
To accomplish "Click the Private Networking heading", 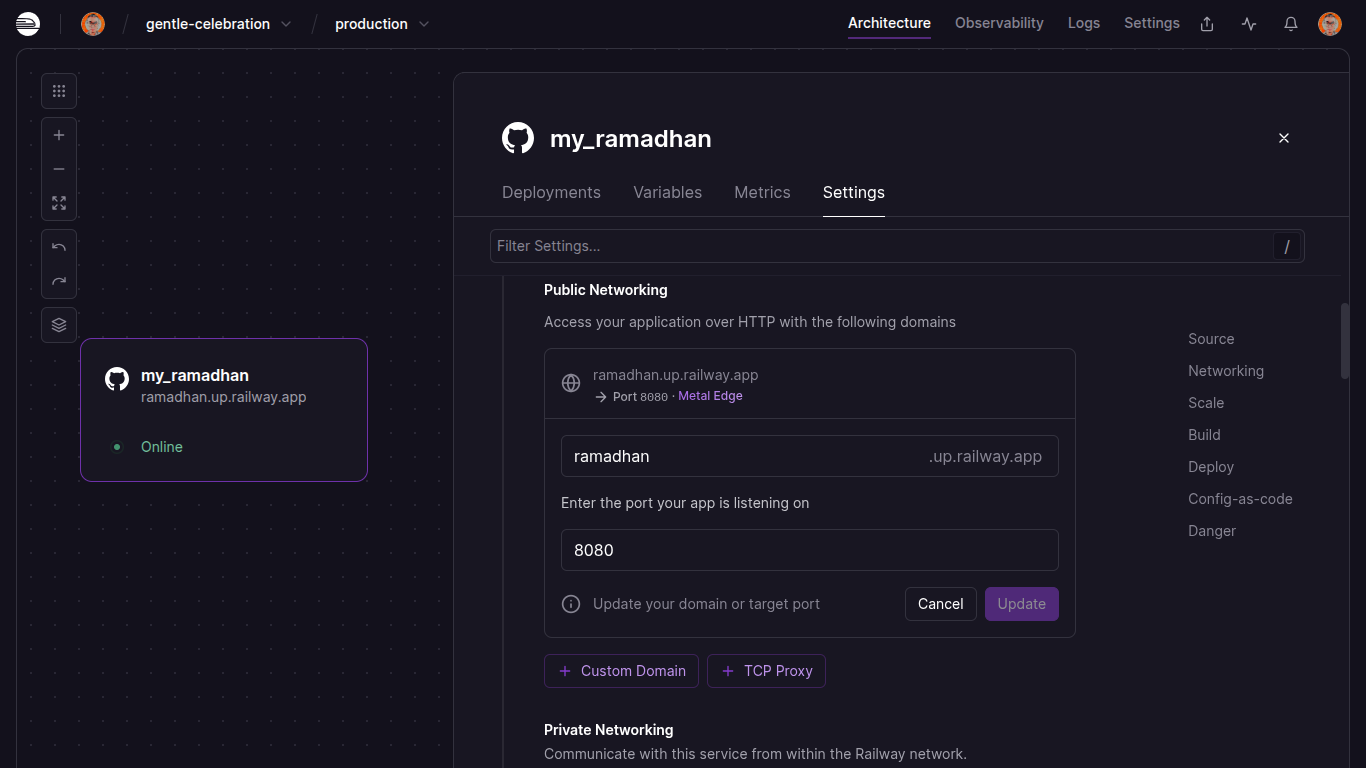I will tap(609, 730).
